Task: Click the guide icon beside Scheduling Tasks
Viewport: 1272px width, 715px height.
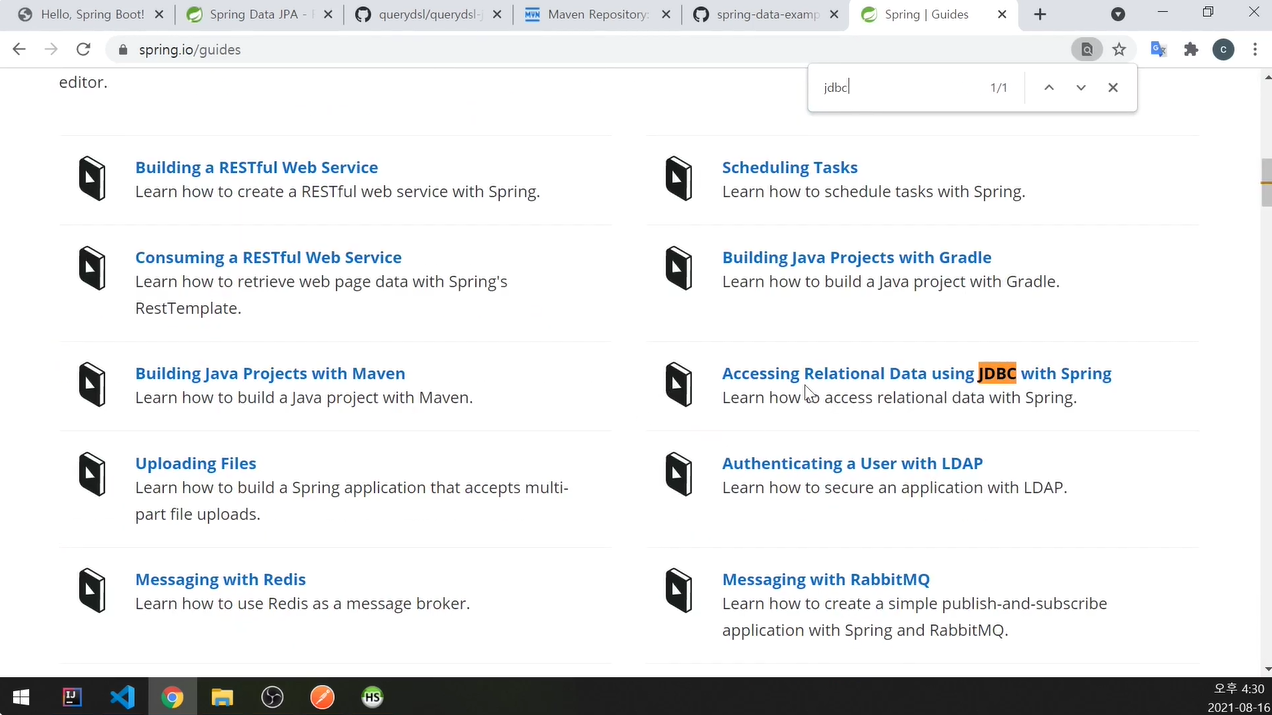Action: pos(679,179)
